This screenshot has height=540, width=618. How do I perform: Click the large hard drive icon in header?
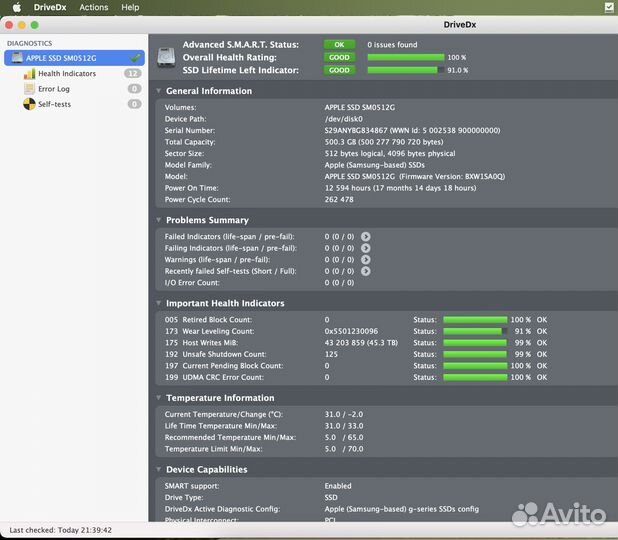(166, 58)
